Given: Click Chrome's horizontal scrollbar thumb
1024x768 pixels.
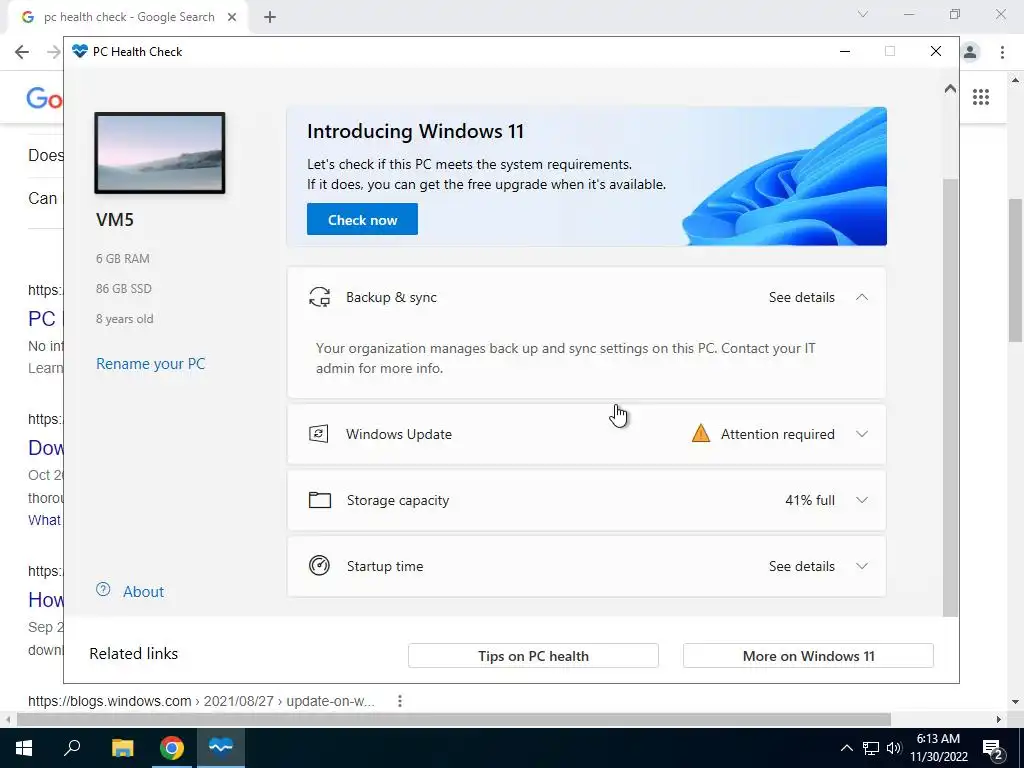Looking at the screenshot, I should pyautogui.click(x=454, y=719).
